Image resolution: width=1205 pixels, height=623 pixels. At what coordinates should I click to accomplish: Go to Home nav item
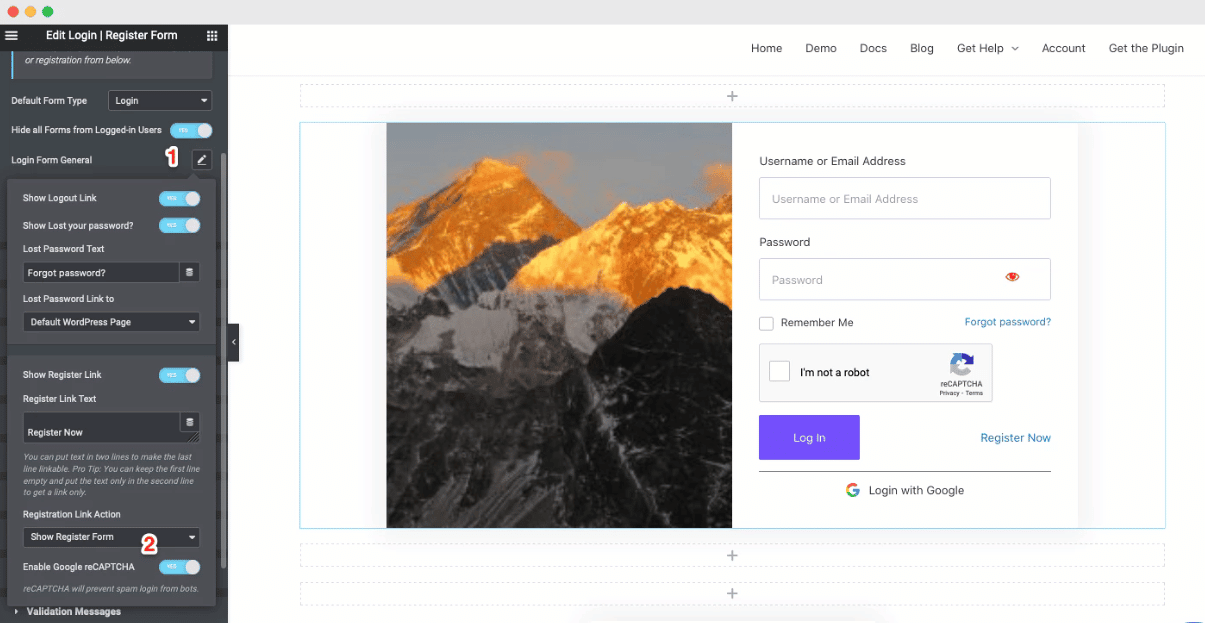coord(766,48)
